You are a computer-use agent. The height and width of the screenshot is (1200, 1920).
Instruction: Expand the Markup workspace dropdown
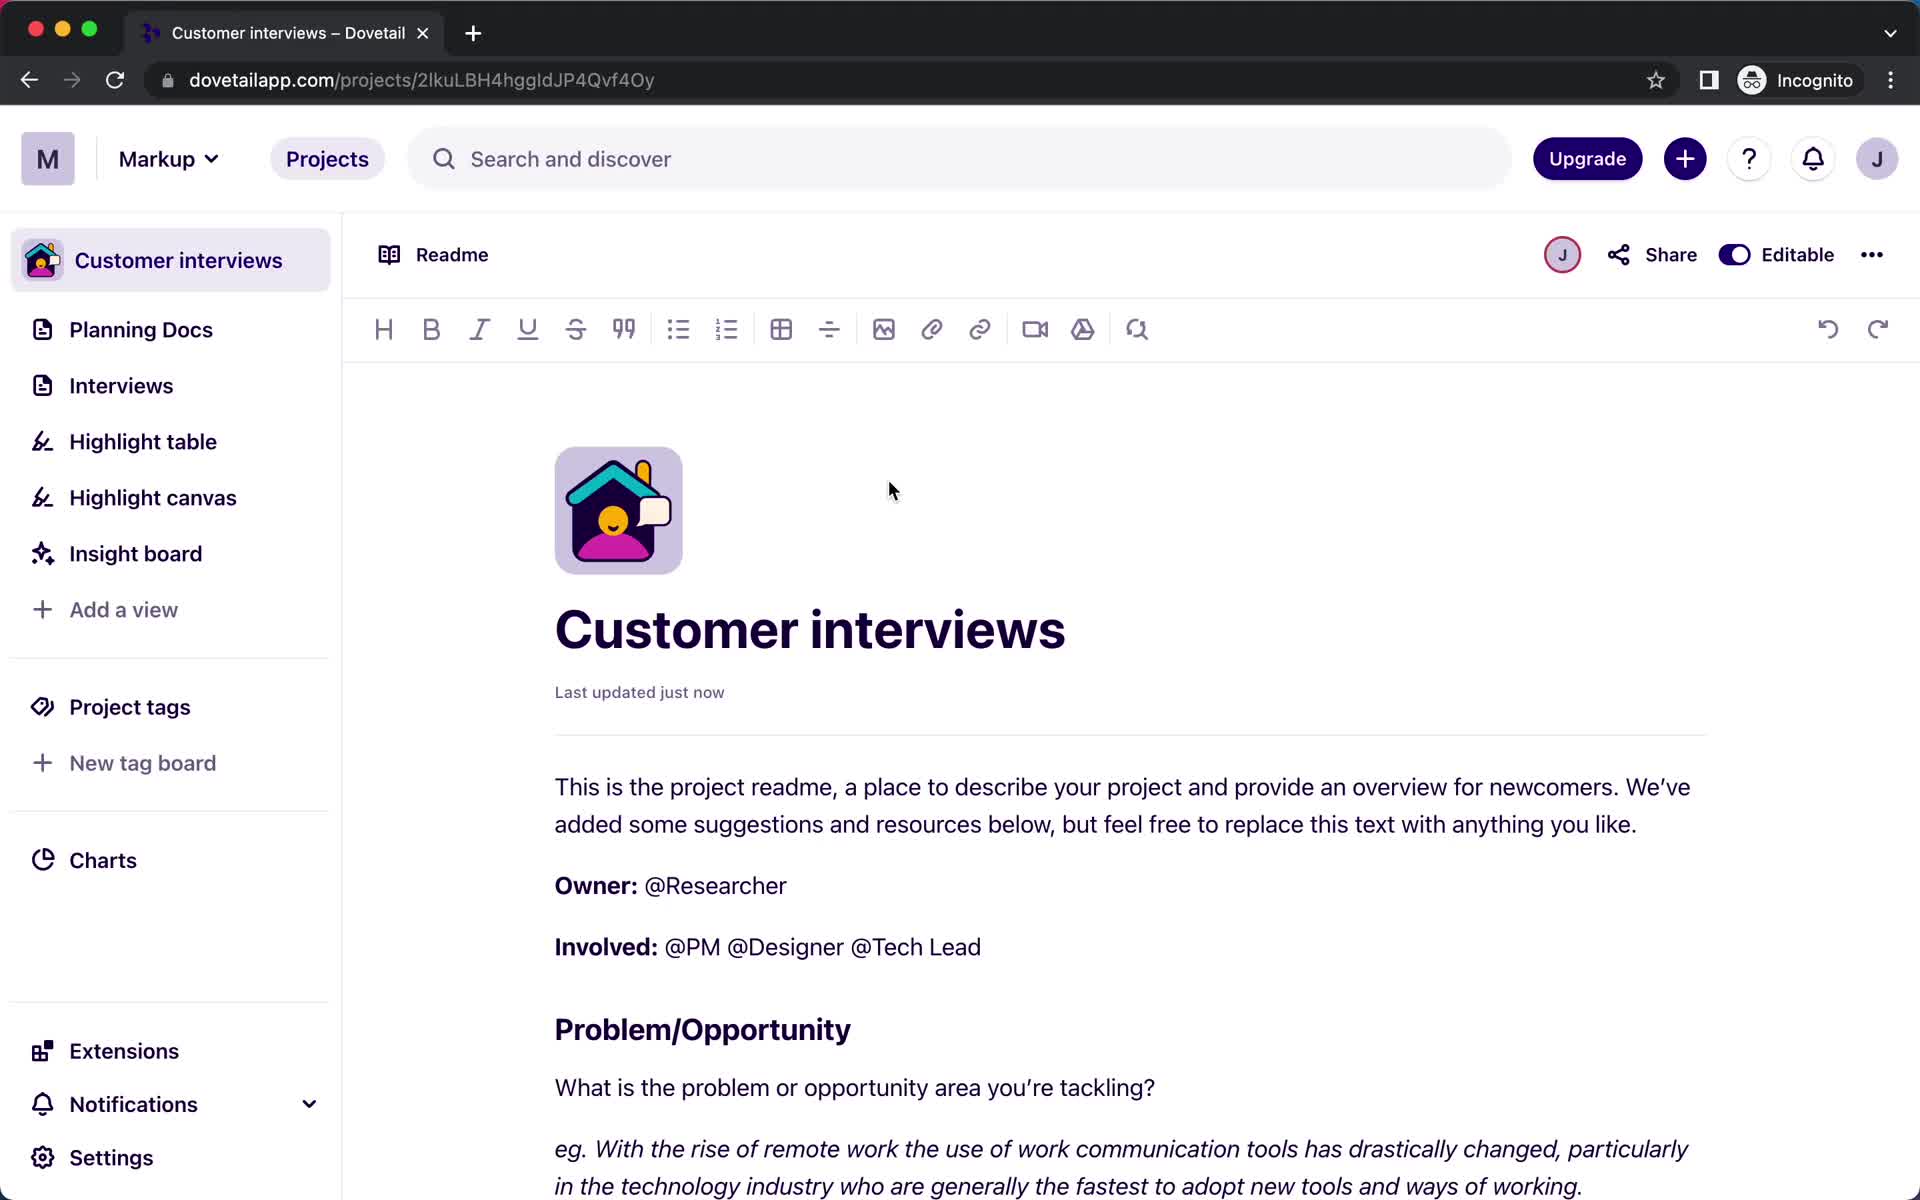pos(167,159)
